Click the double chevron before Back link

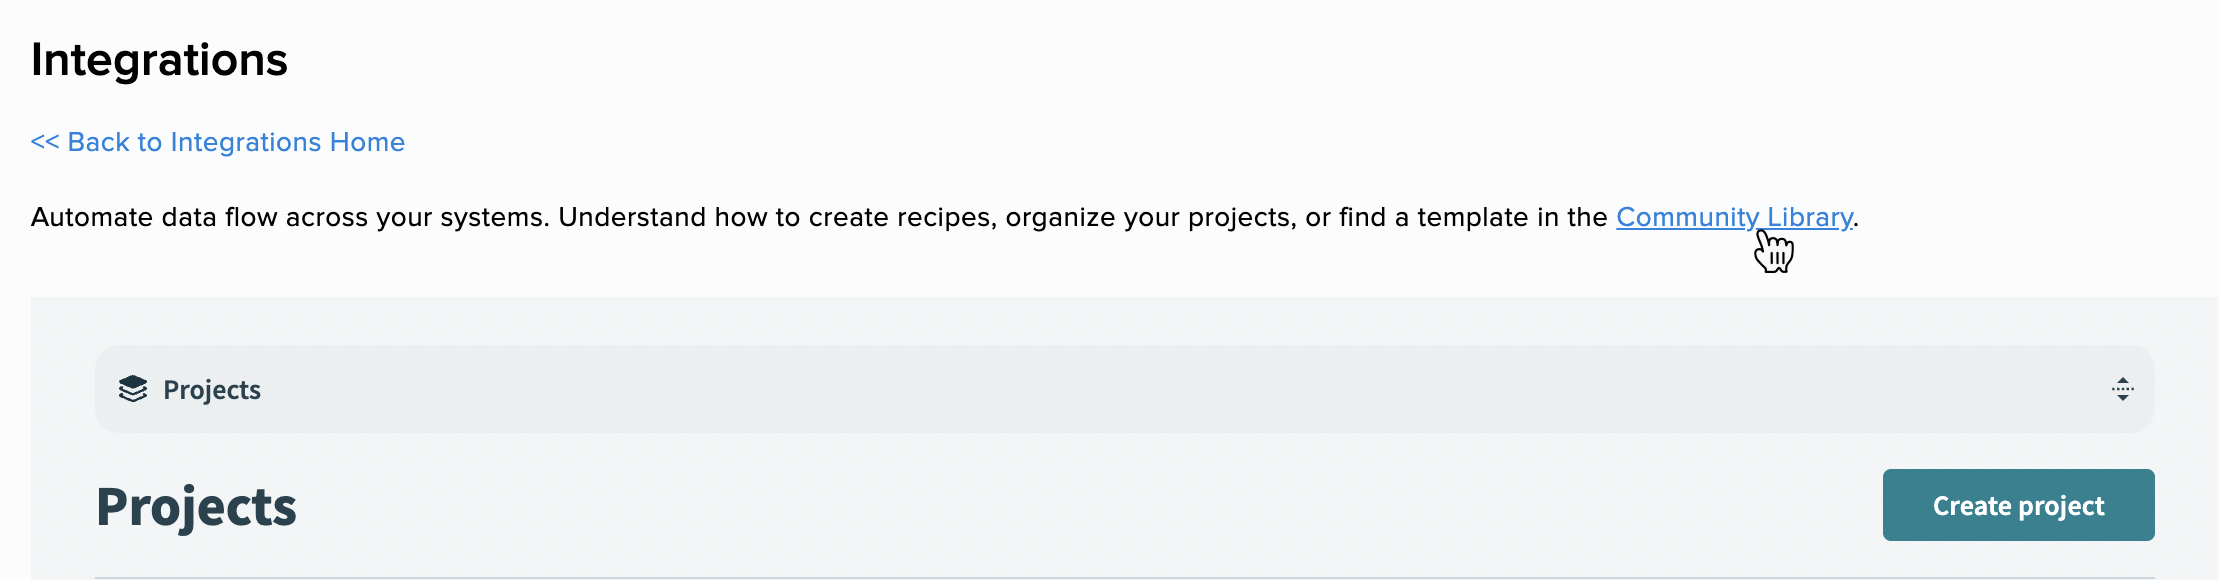click(x=45, y=142)
